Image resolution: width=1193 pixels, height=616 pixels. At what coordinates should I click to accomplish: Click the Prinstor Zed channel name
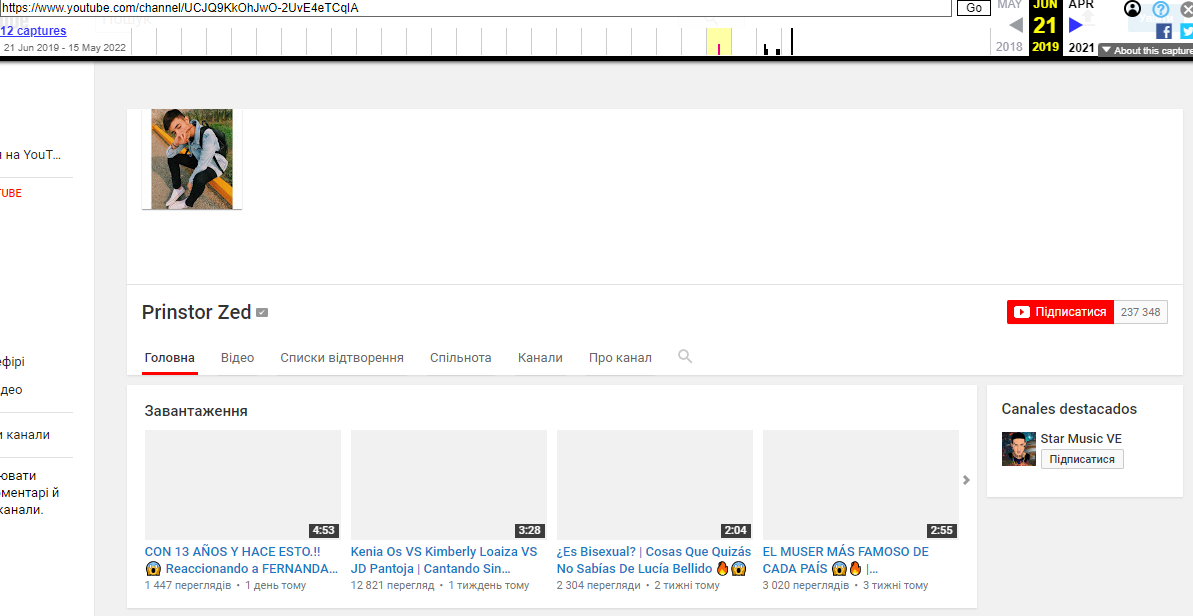[196, 313]
